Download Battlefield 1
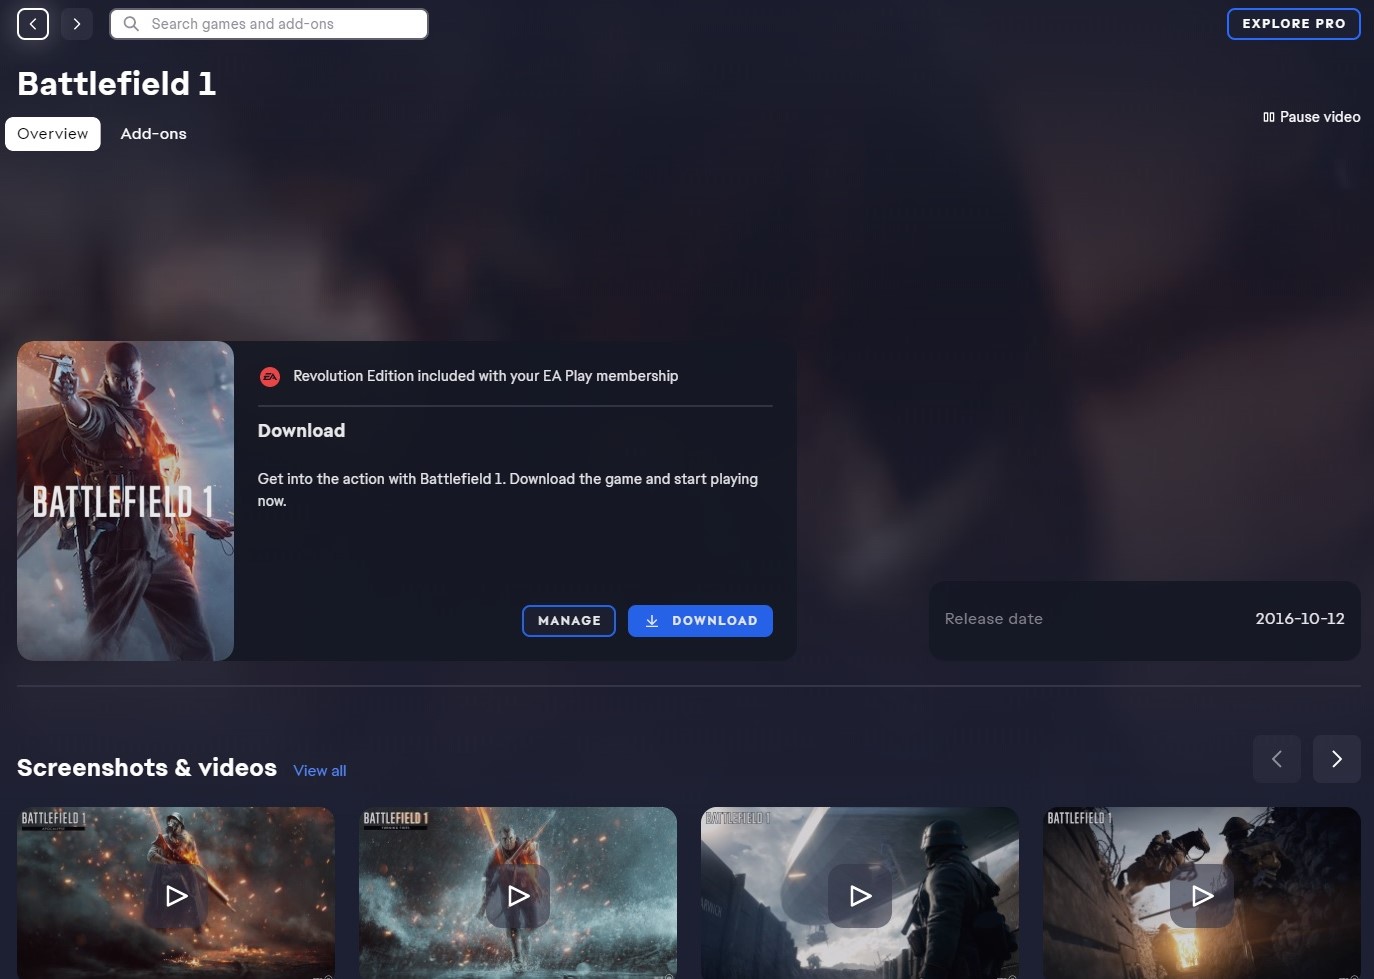 (x=700, y=621)
